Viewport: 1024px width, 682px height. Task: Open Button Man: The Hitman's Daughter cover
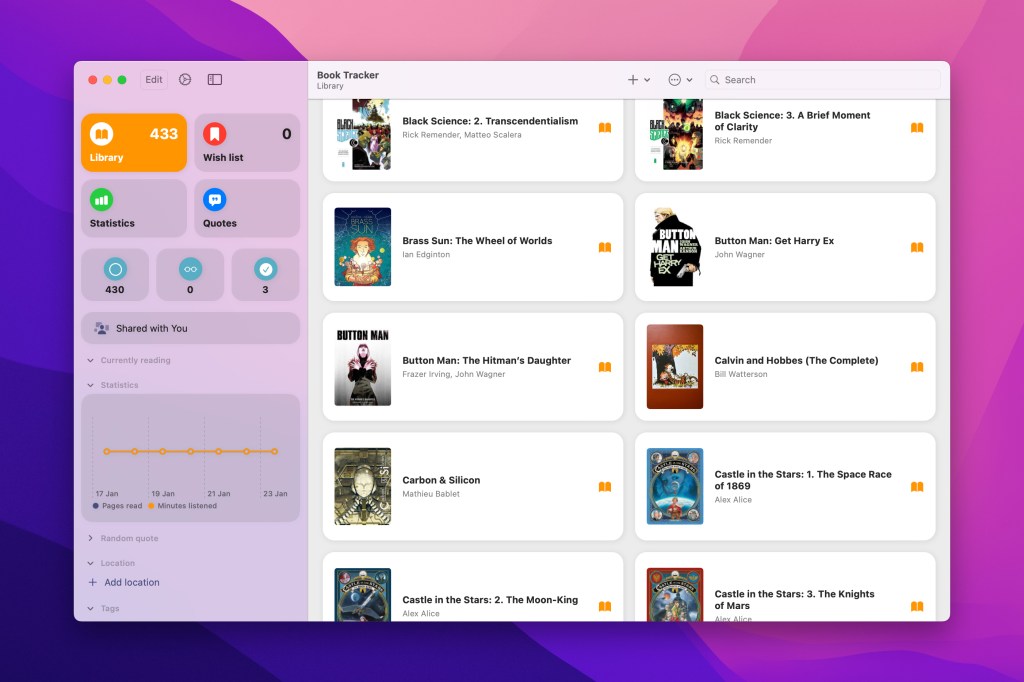pyautogui.click(x=362, y=366)
